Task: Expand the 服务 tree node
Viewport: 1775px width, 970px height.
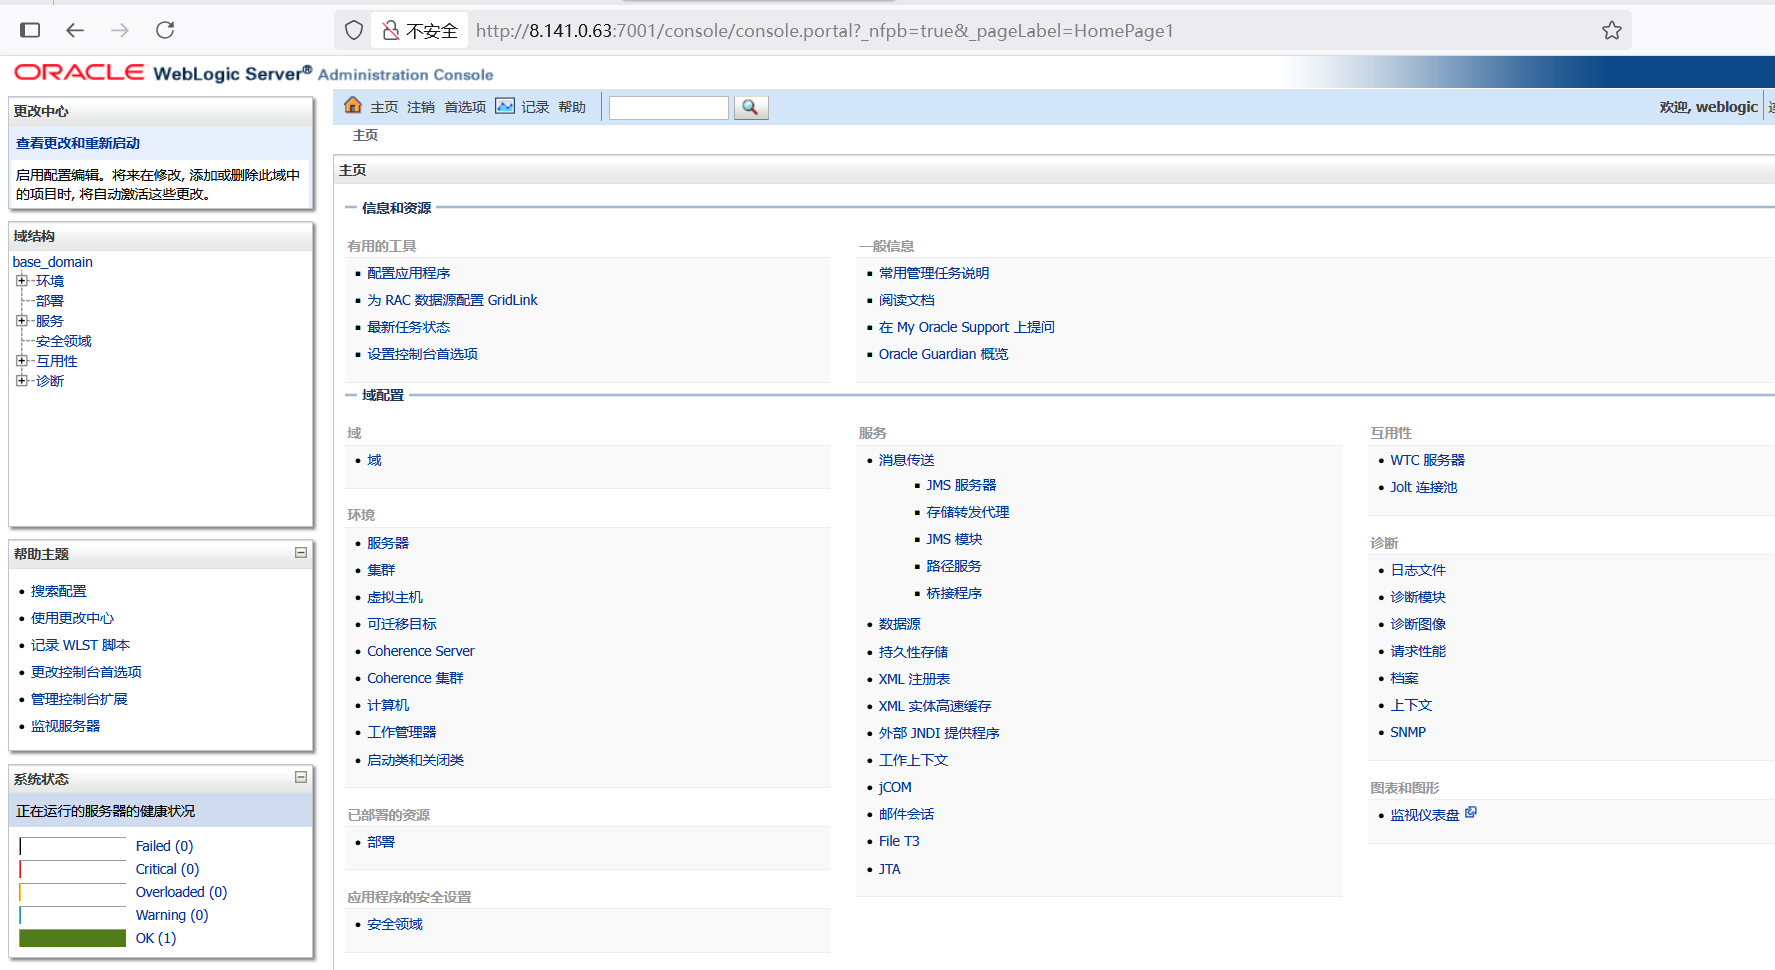Action: click(21, 321)
